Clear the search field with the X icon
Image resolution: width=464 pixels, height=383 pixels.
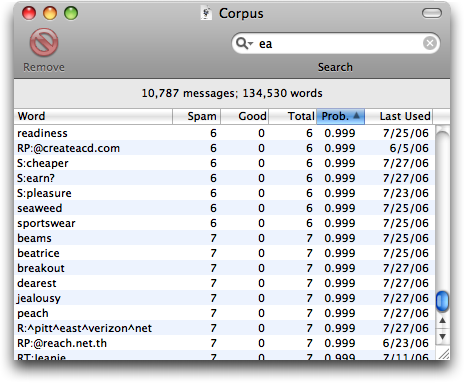[430, 43]
